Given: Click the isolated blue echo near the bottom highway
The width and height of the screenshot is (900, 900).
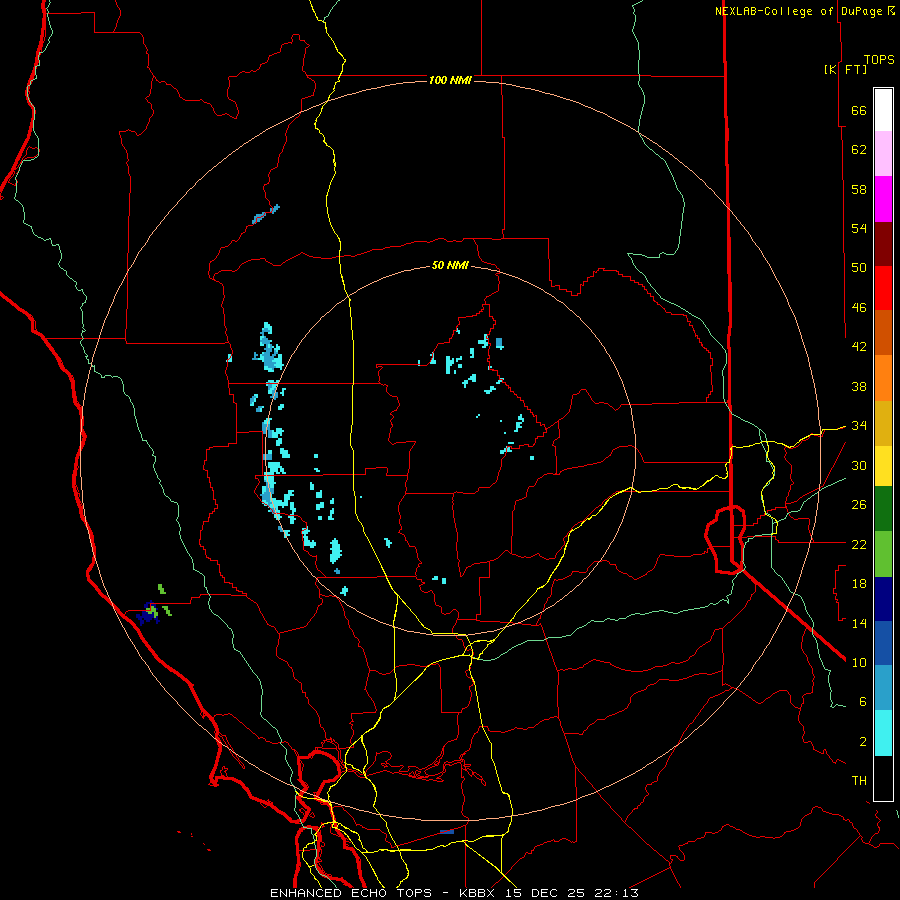Looking at the screenshot, I should coord(447,832).
